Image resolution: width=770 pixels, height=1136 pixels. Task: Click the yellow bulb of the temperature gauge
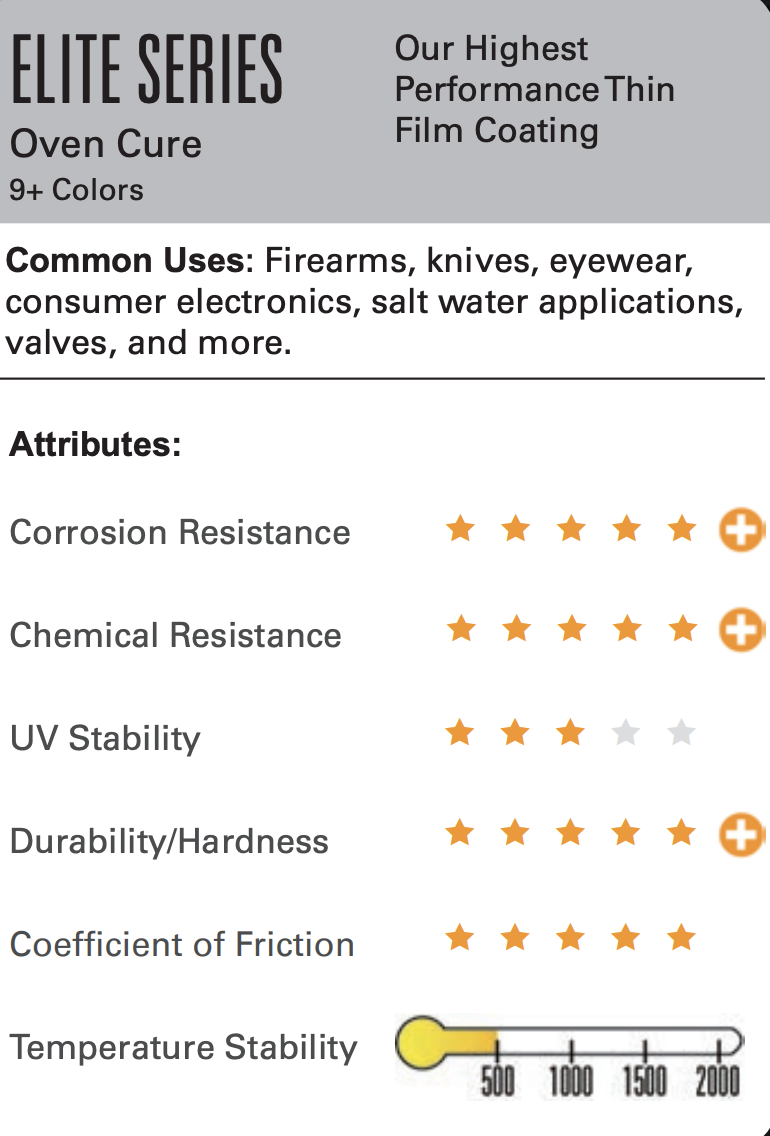pyautogui.click(x=417, y=1042)
